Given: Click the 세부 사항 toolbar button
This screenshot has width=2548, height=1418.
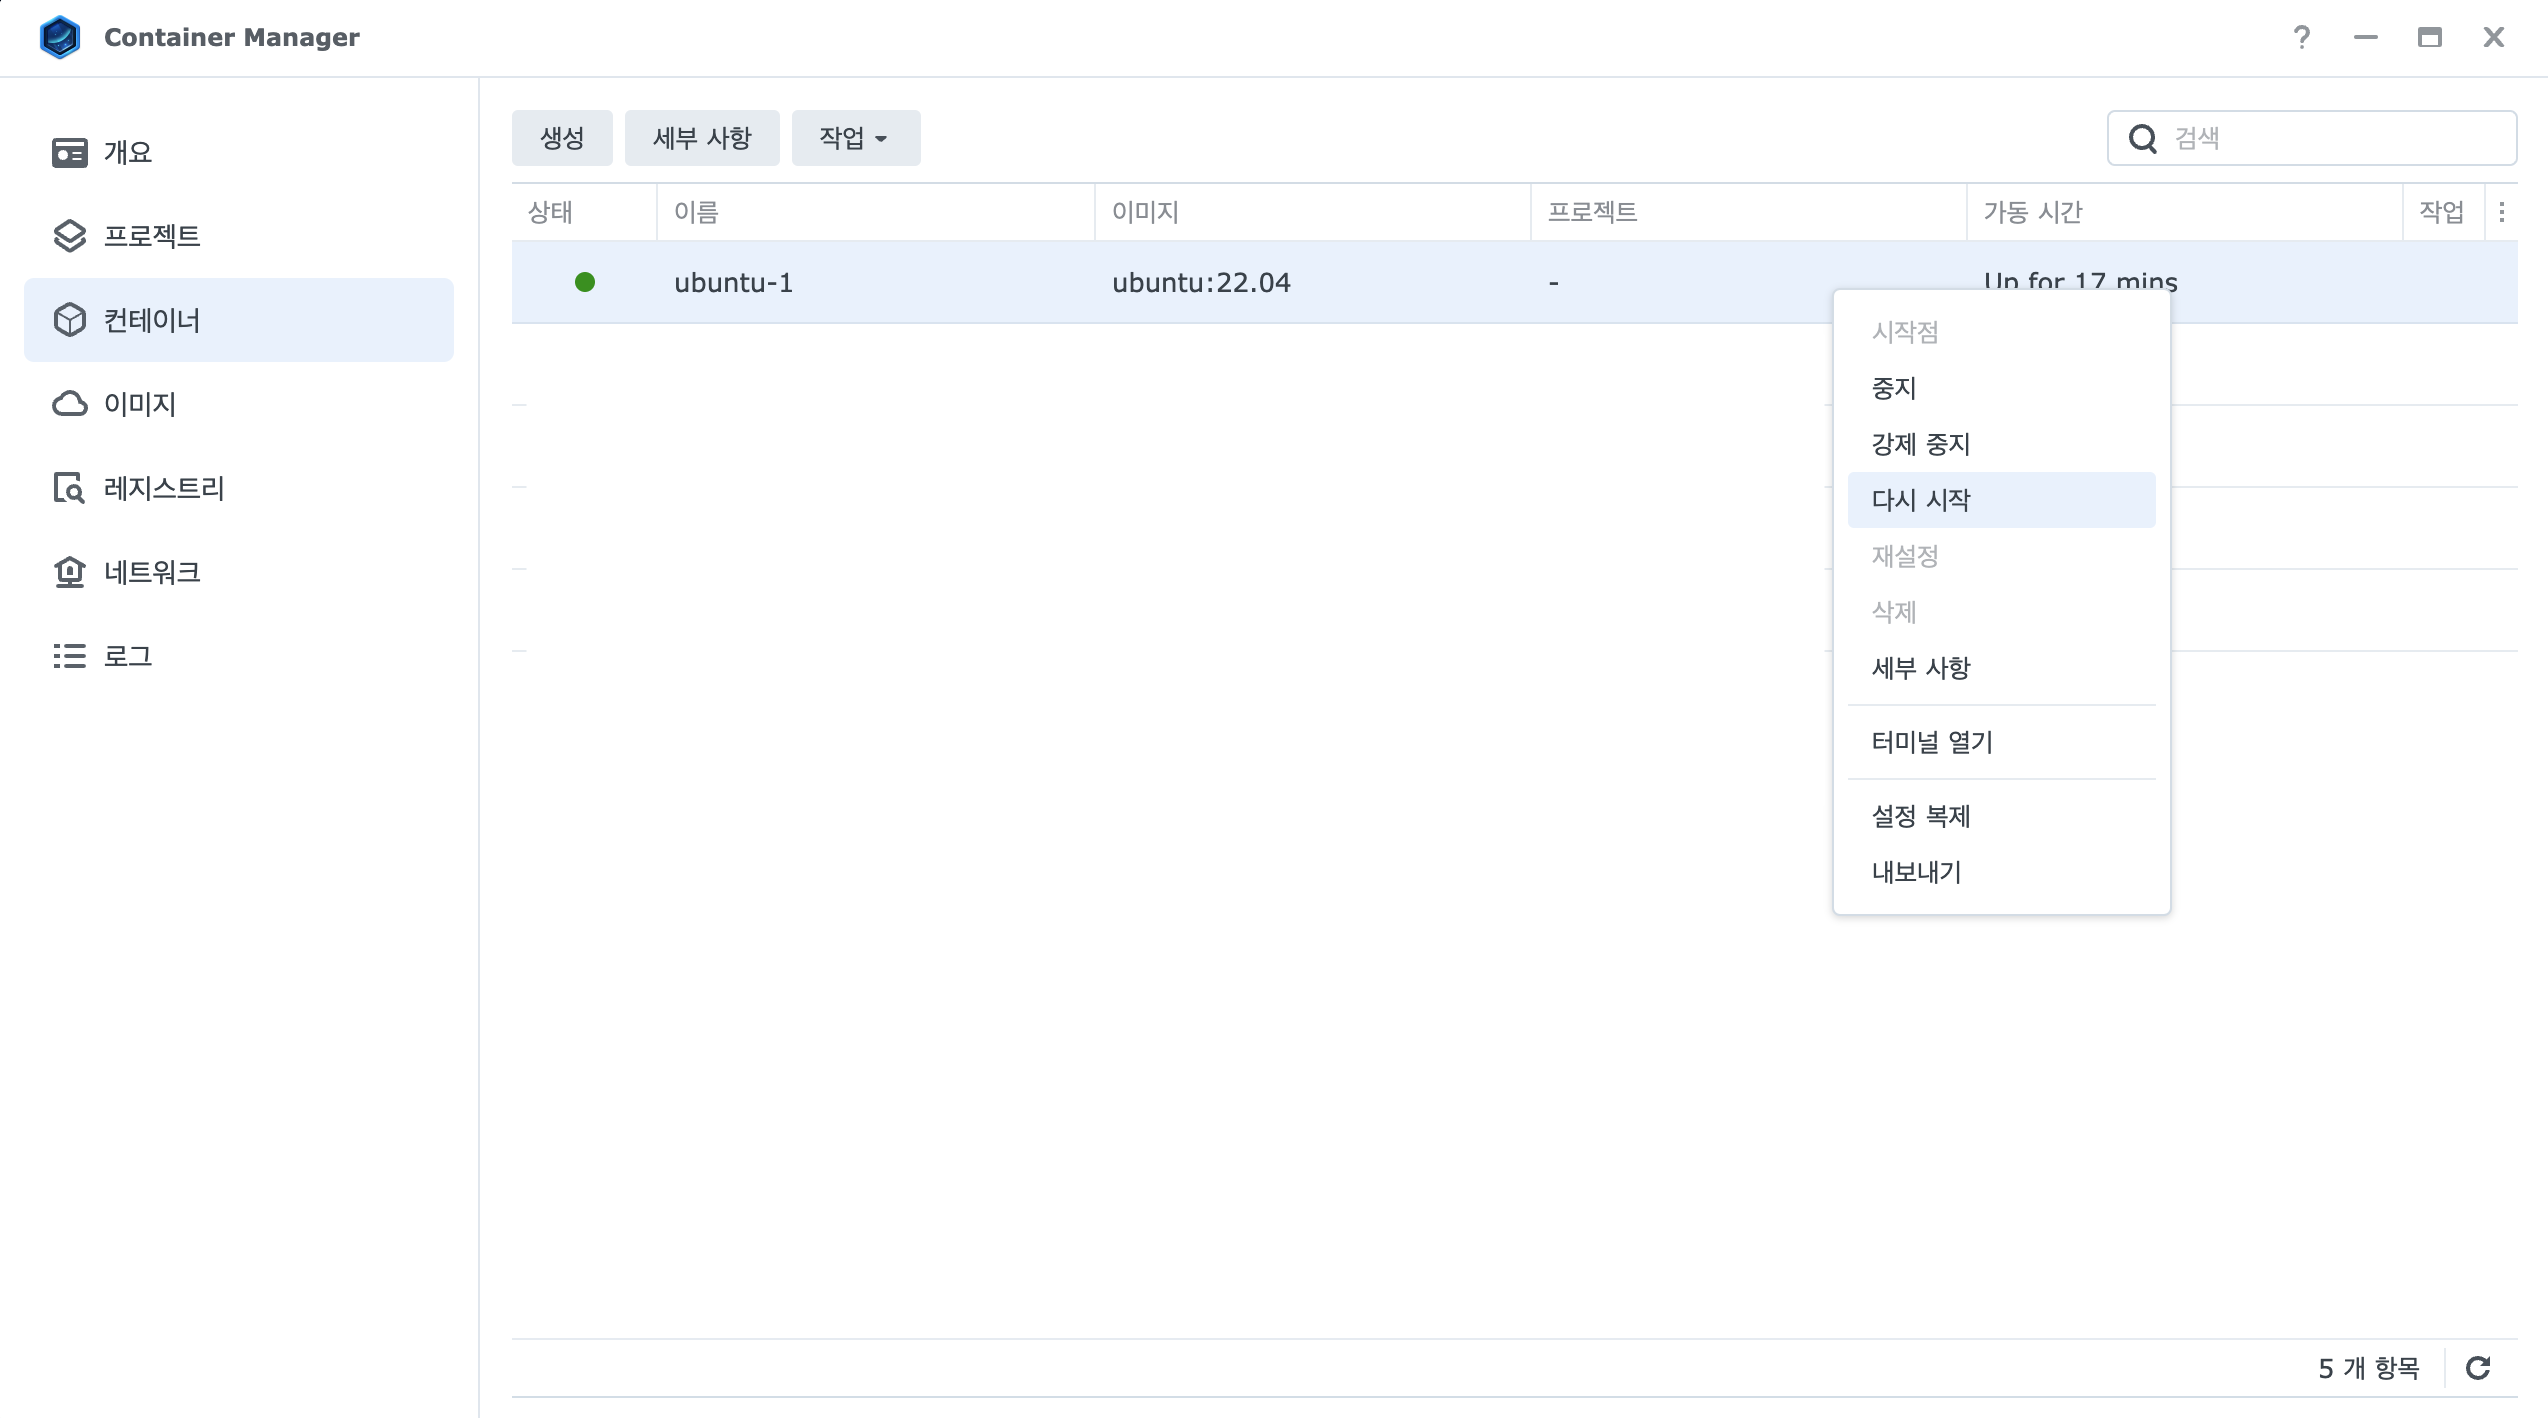Looking at the screenshot, I should coord(701,138).
